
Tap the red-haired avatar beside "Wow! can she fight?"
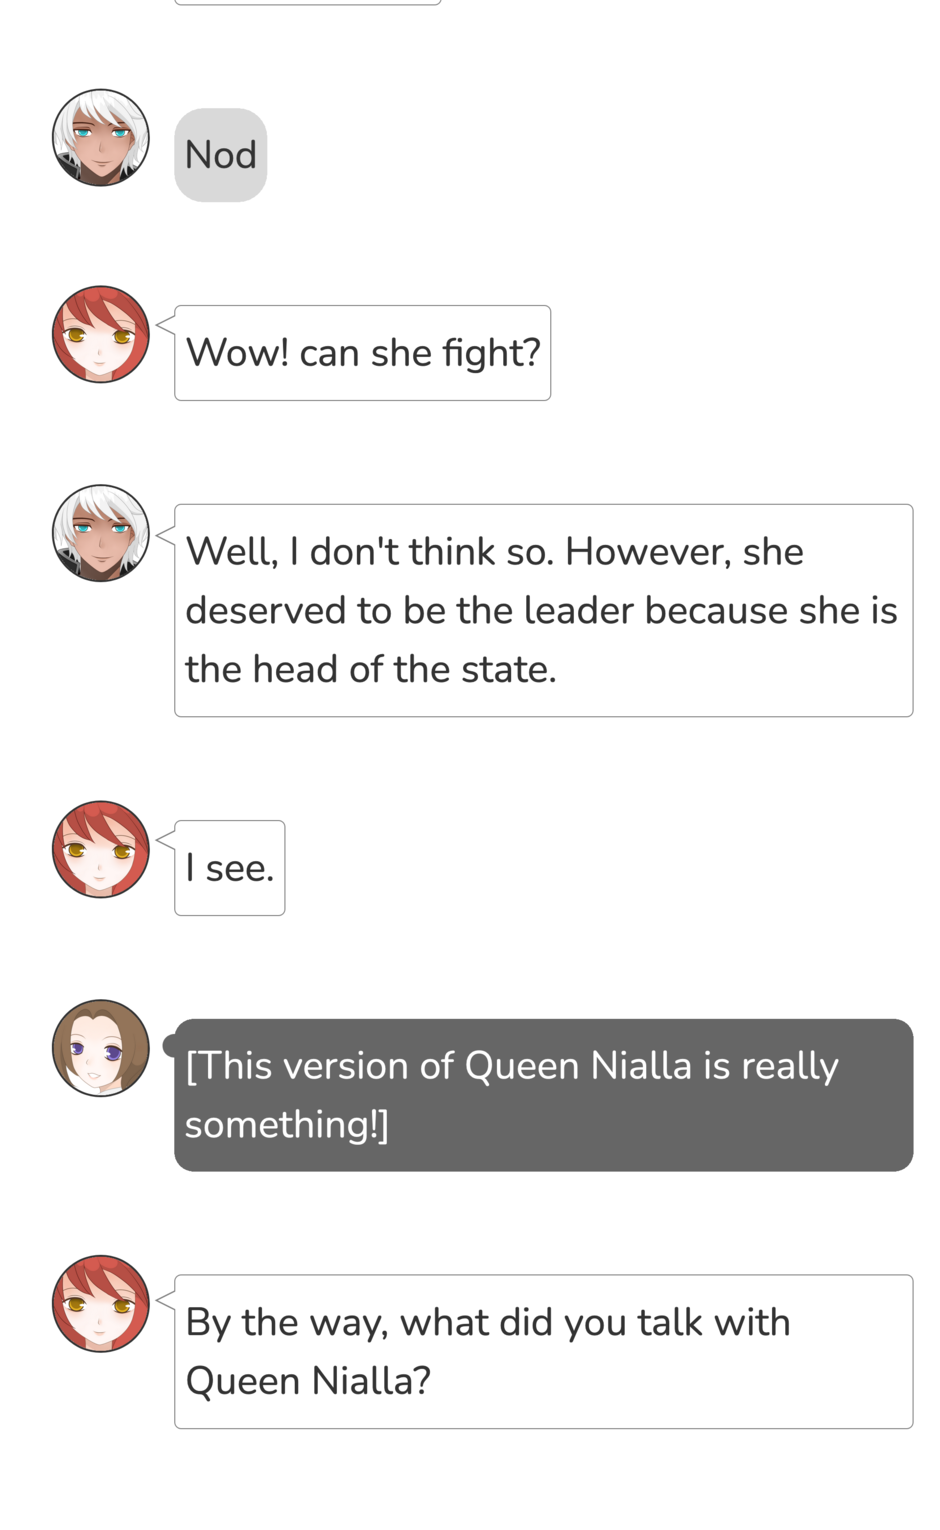100,334
